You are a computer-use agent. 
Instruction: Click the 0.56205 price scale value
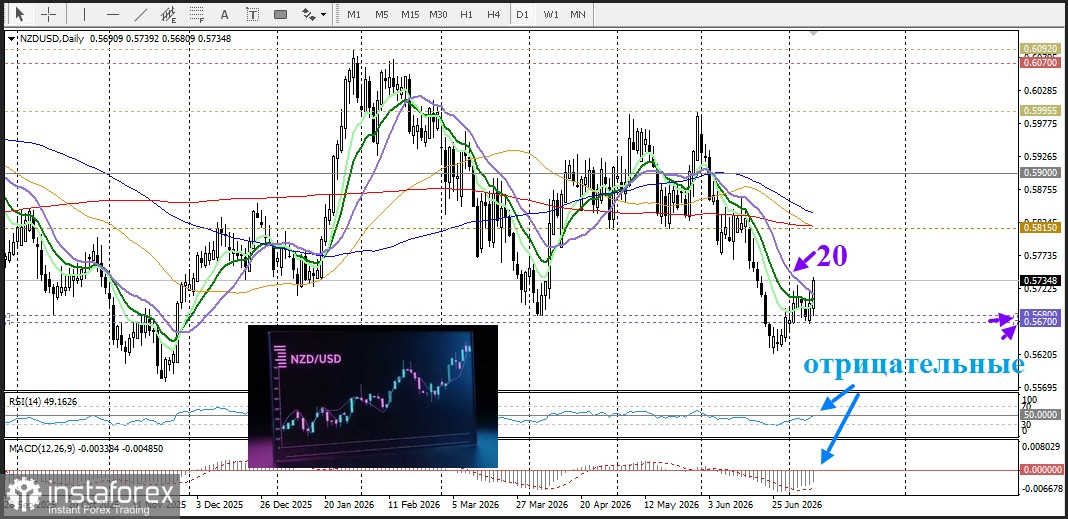coord(1039,356)
